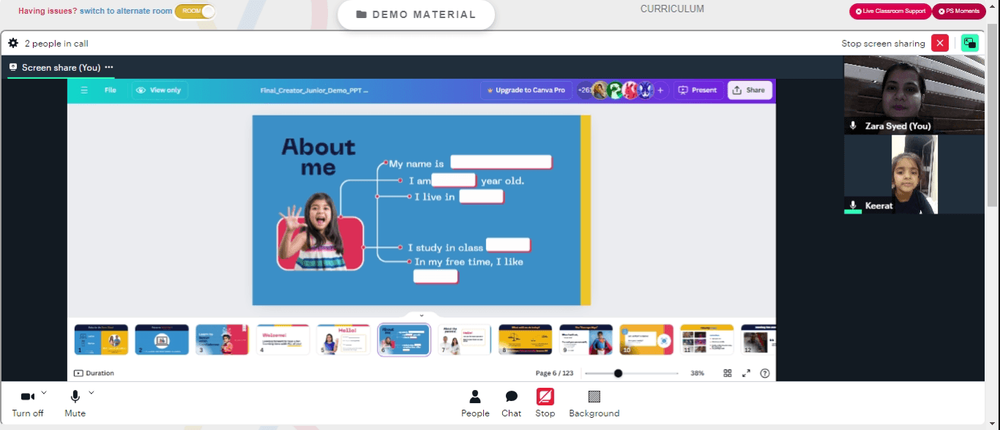Select slide 11 thumbnail
This screenshot has width=1000, height=430.
[x=707, y=339]
